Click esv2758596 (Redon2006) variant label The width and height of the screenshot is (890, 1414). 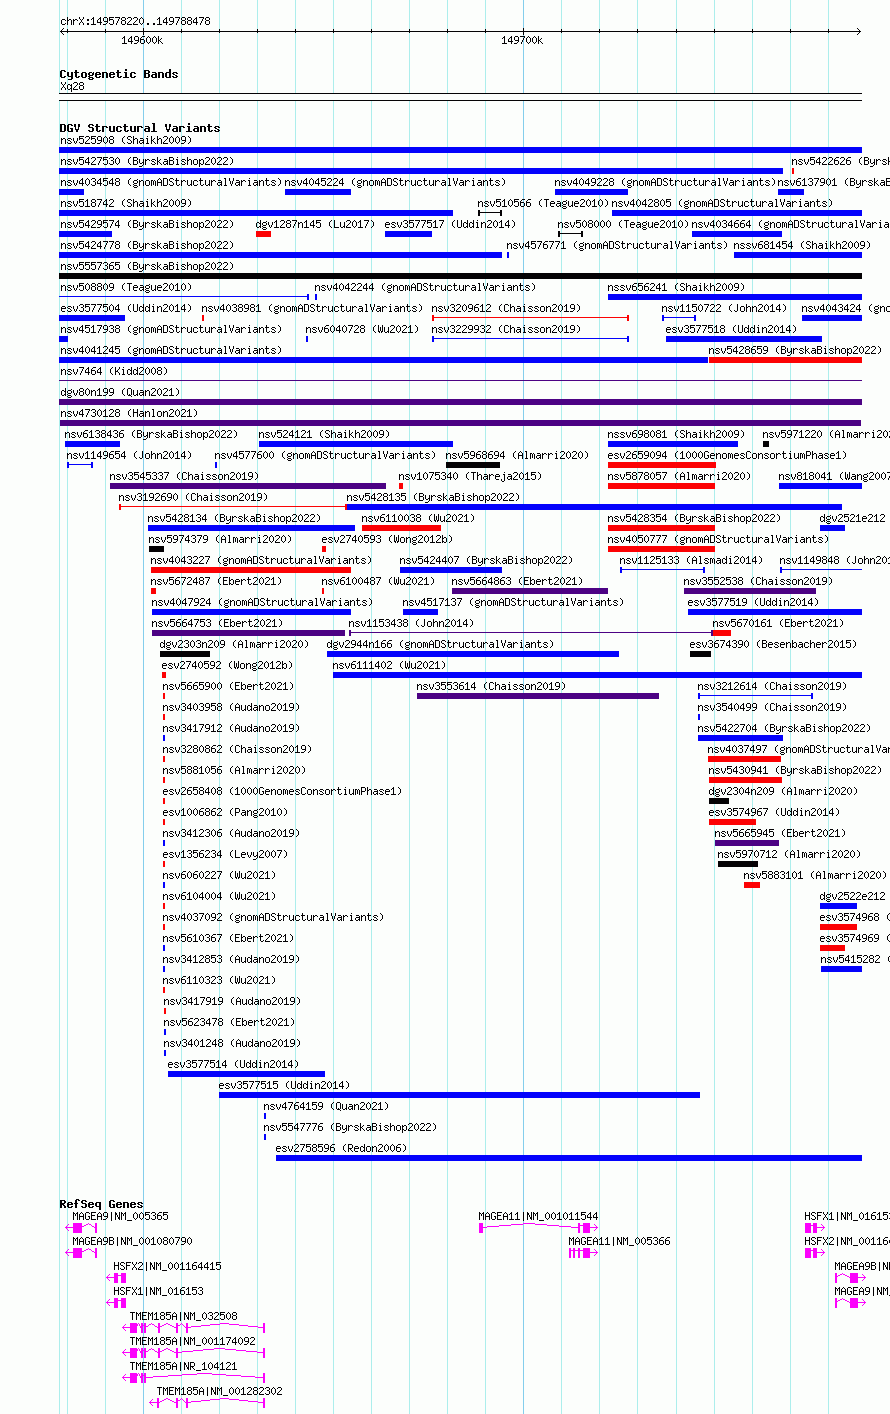(x=342, y=1148)
